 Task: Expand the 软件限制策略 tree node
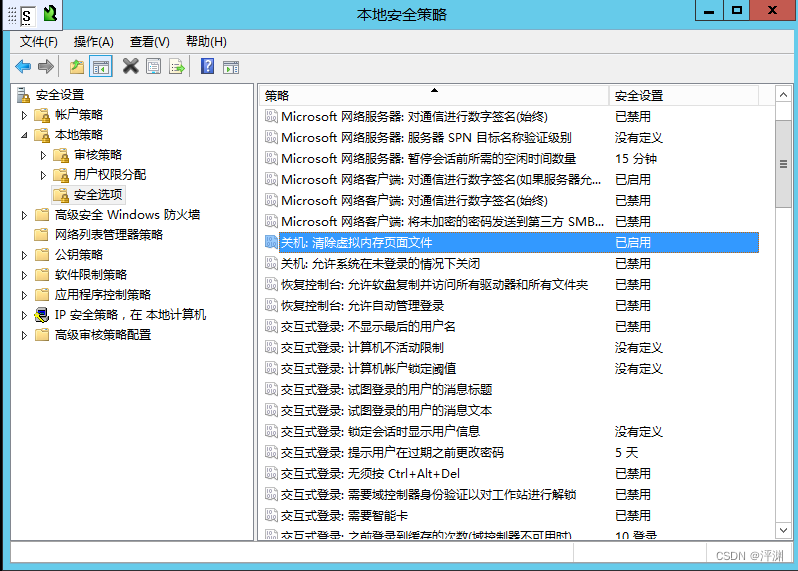tap(24, 275)
